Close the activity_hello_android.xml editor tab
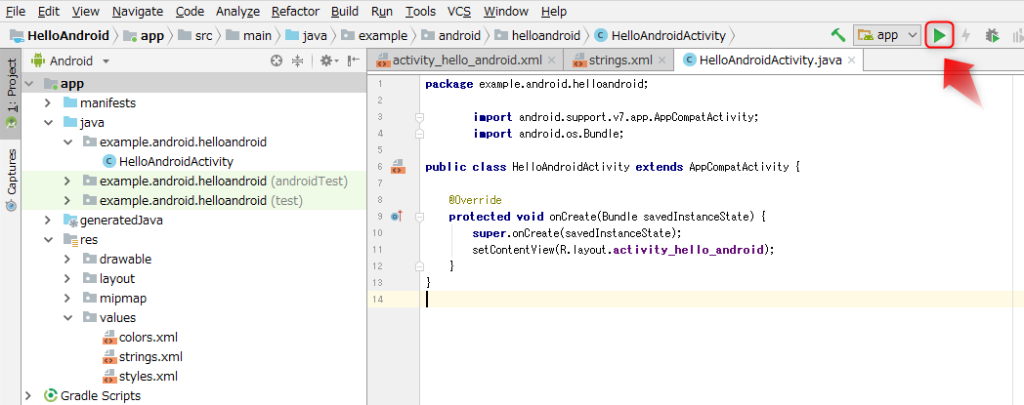The width and height of the screenshot is (1024, 405). (x=551, y=61)
